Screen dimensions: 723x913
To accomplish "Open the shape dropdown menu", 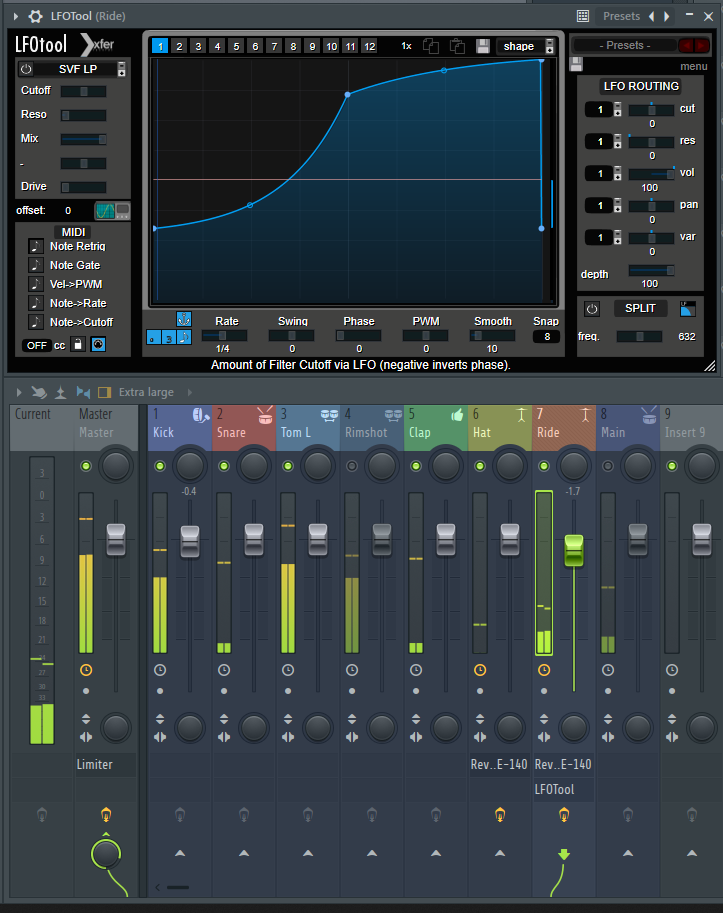I will tap(524, 46).
